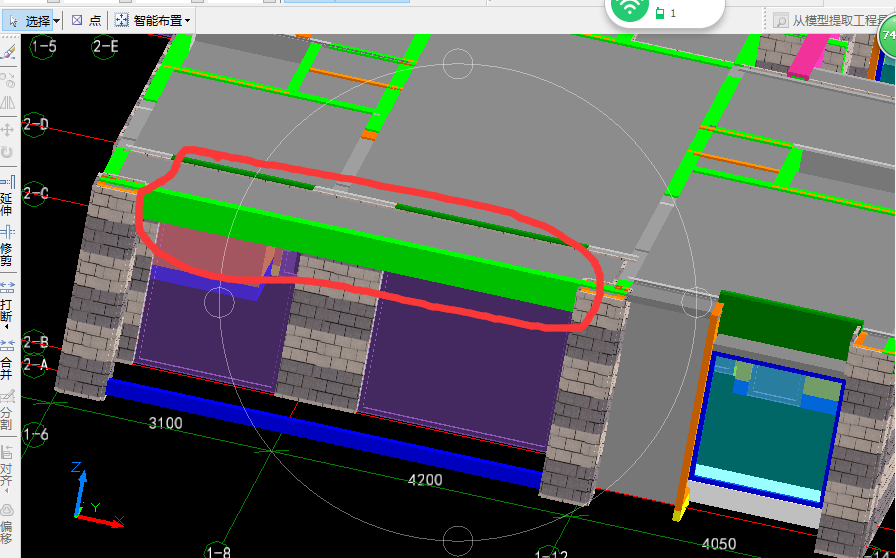Click the green 74 floating ball

coord(888,35)
